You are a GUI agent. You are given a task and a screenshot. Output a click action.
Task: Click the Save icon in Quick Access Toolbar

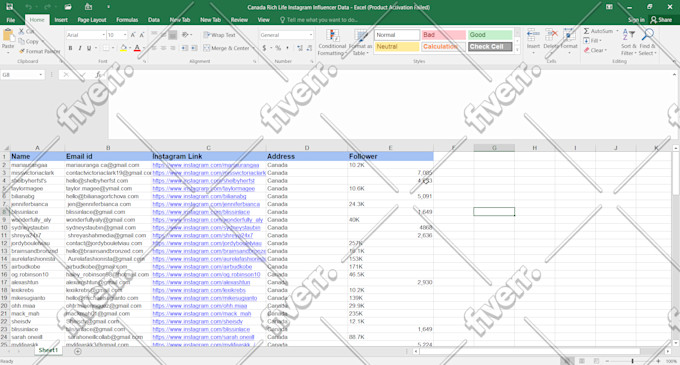[9, 7]
